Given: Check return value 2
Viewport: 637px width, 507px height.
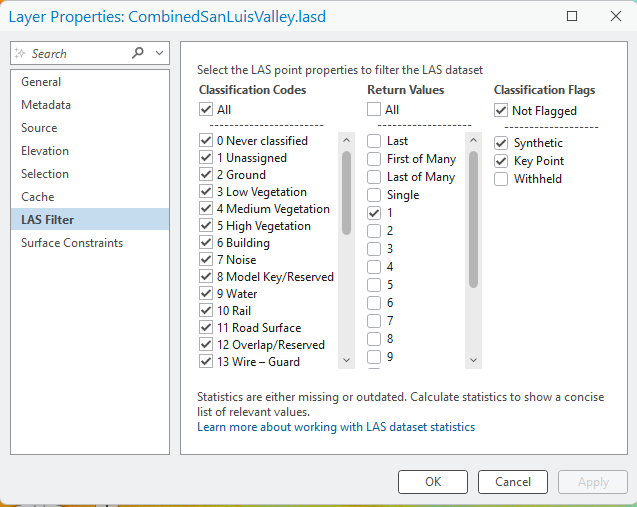Looking at the screenshot, I should tap(374, 231).
